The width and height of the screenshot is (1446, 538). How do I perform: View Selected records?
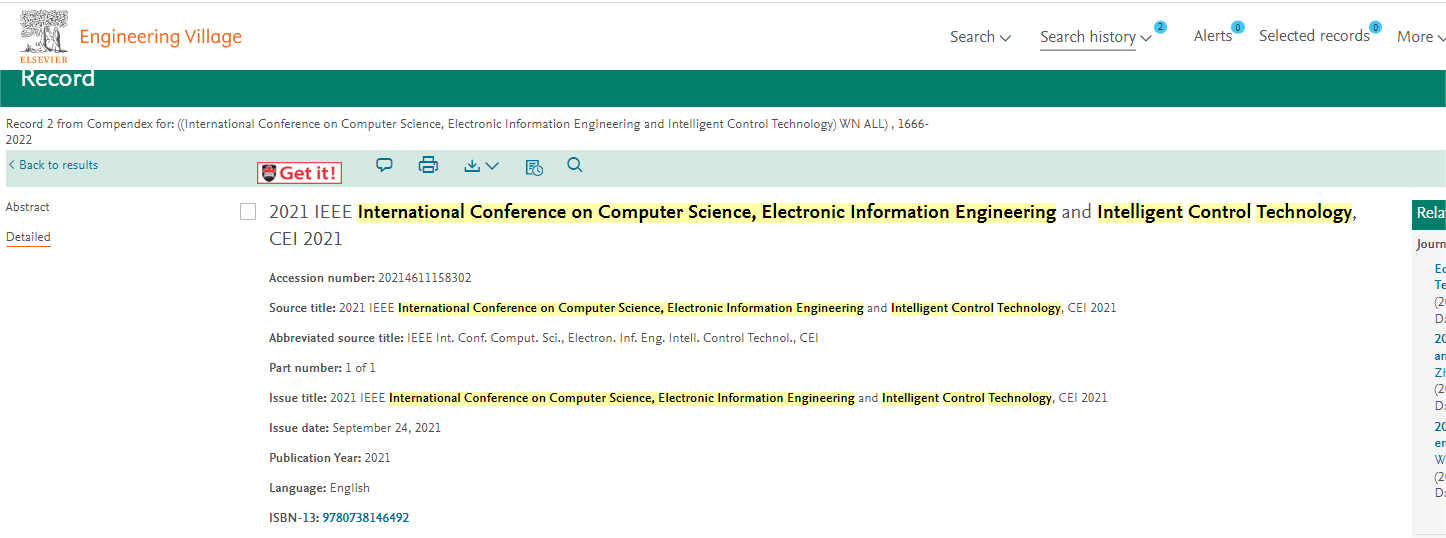pyautogui.click(x=1314, y=36)
